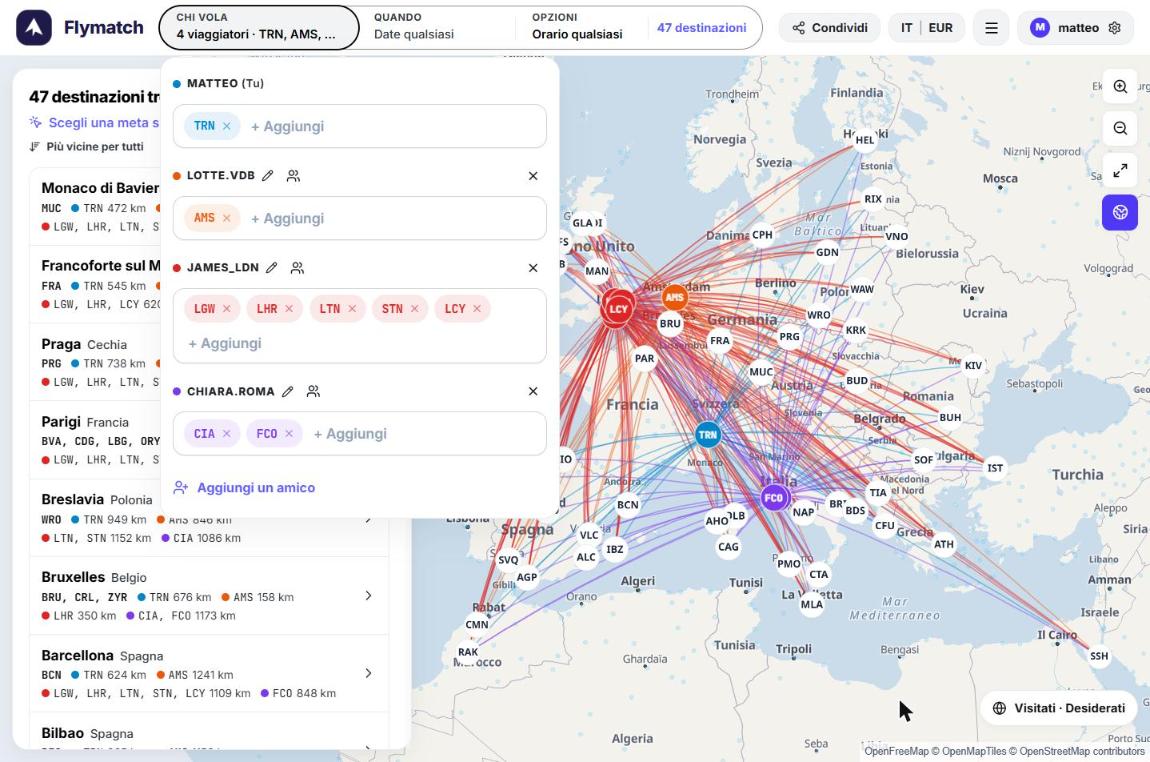
Task: Remove traveler LOTTE.VDB
Action: click(533, 175)
